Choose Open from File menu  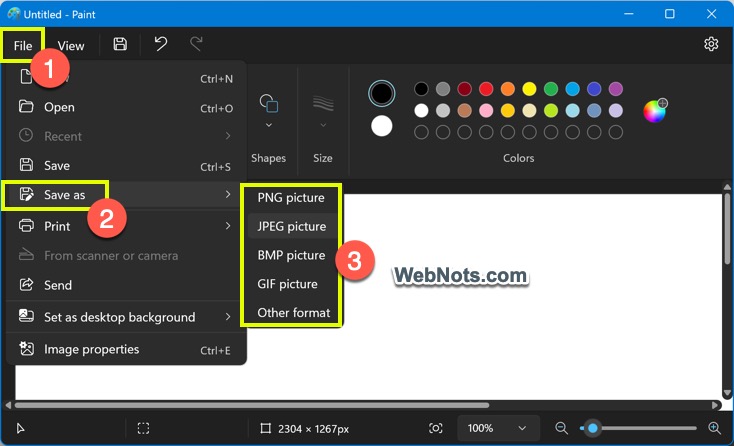[x=126, y=107]
